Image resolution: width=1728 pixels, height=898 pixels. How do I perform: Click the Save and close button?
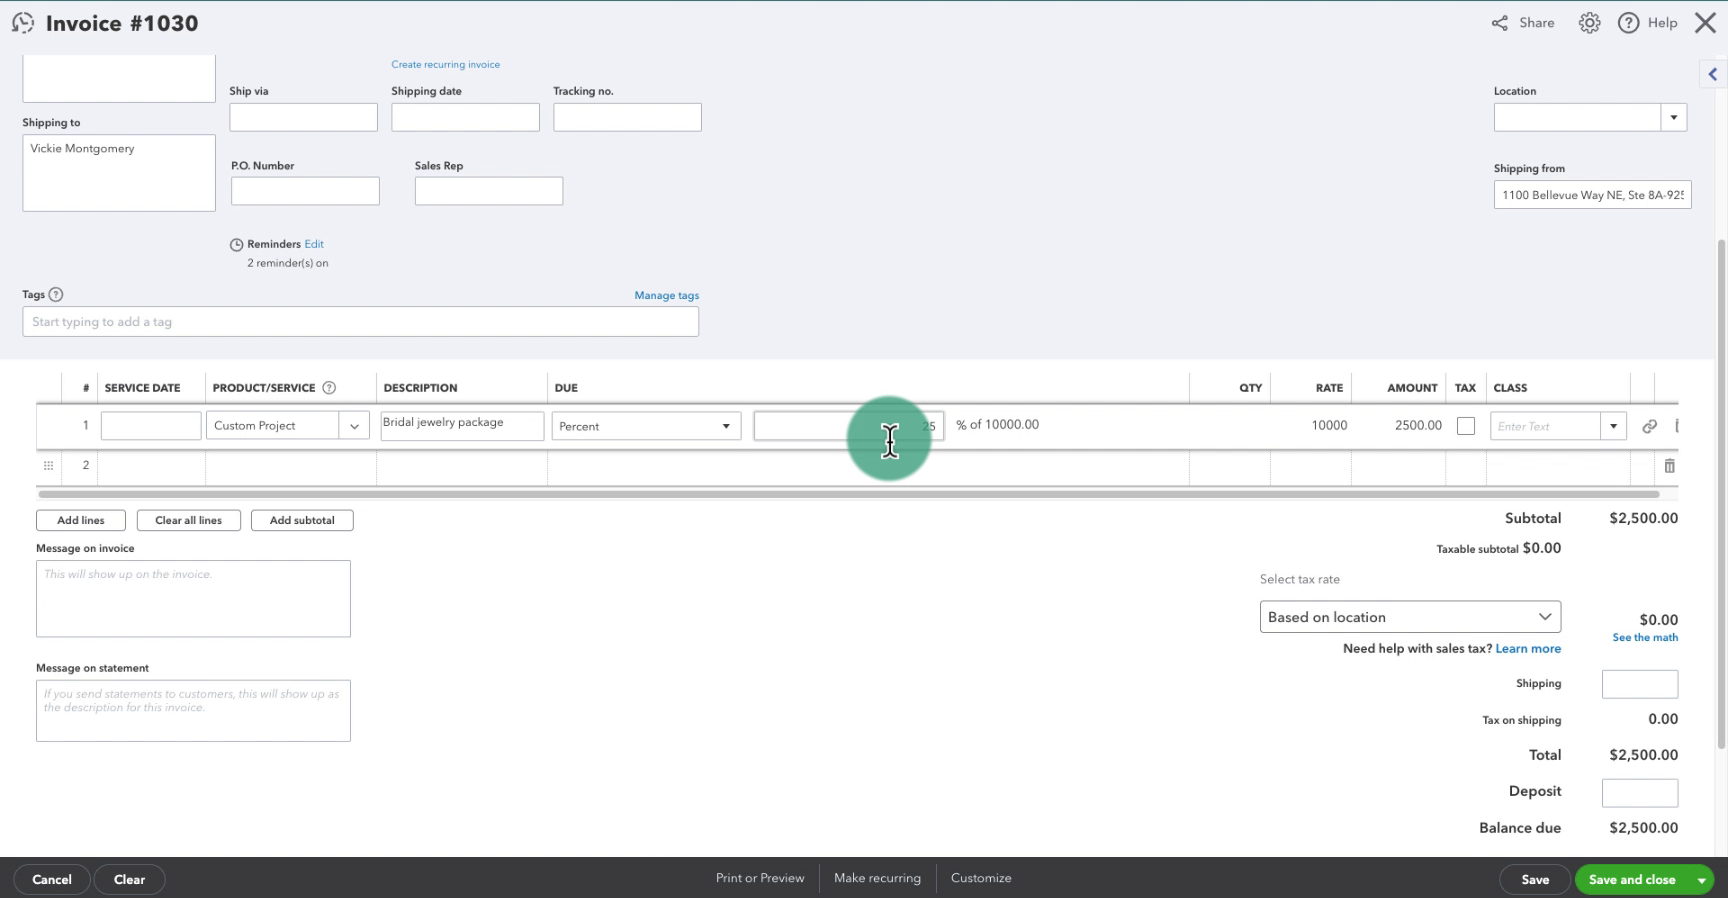tap(1632, 880)
